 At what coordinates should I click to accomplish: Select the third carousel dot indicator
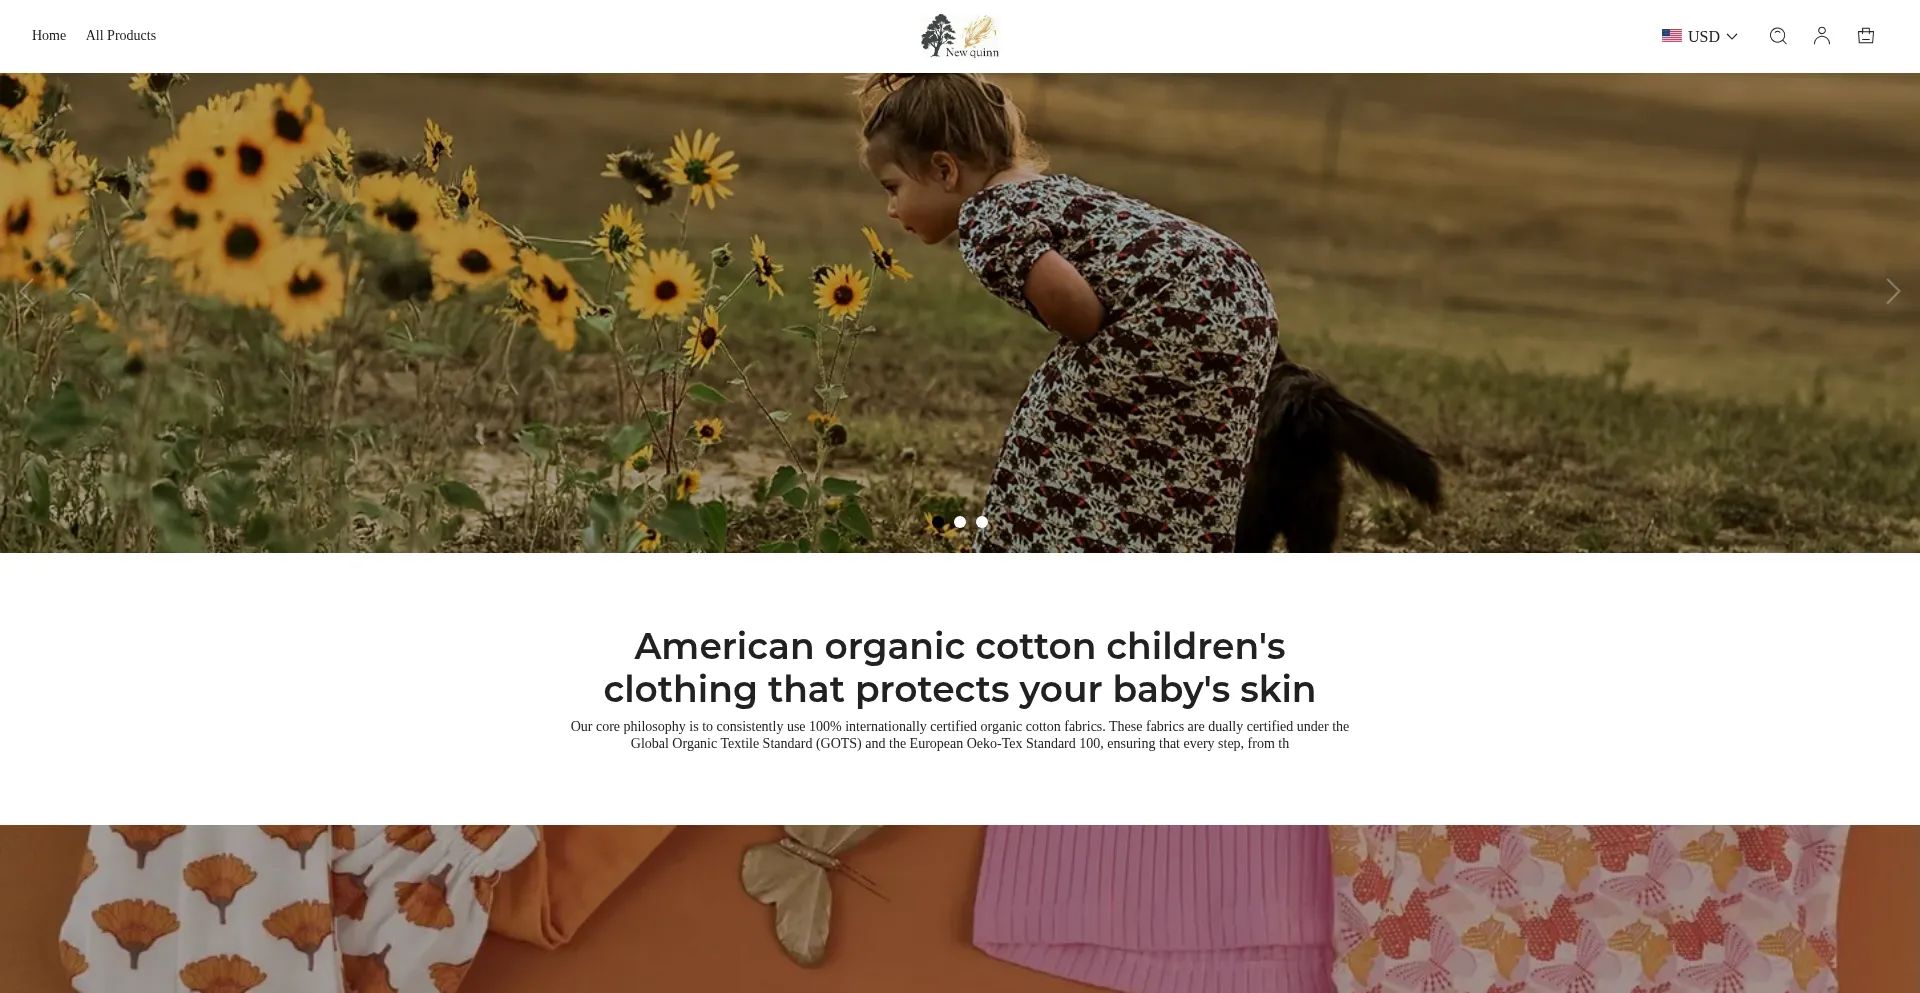click(982, 522)
